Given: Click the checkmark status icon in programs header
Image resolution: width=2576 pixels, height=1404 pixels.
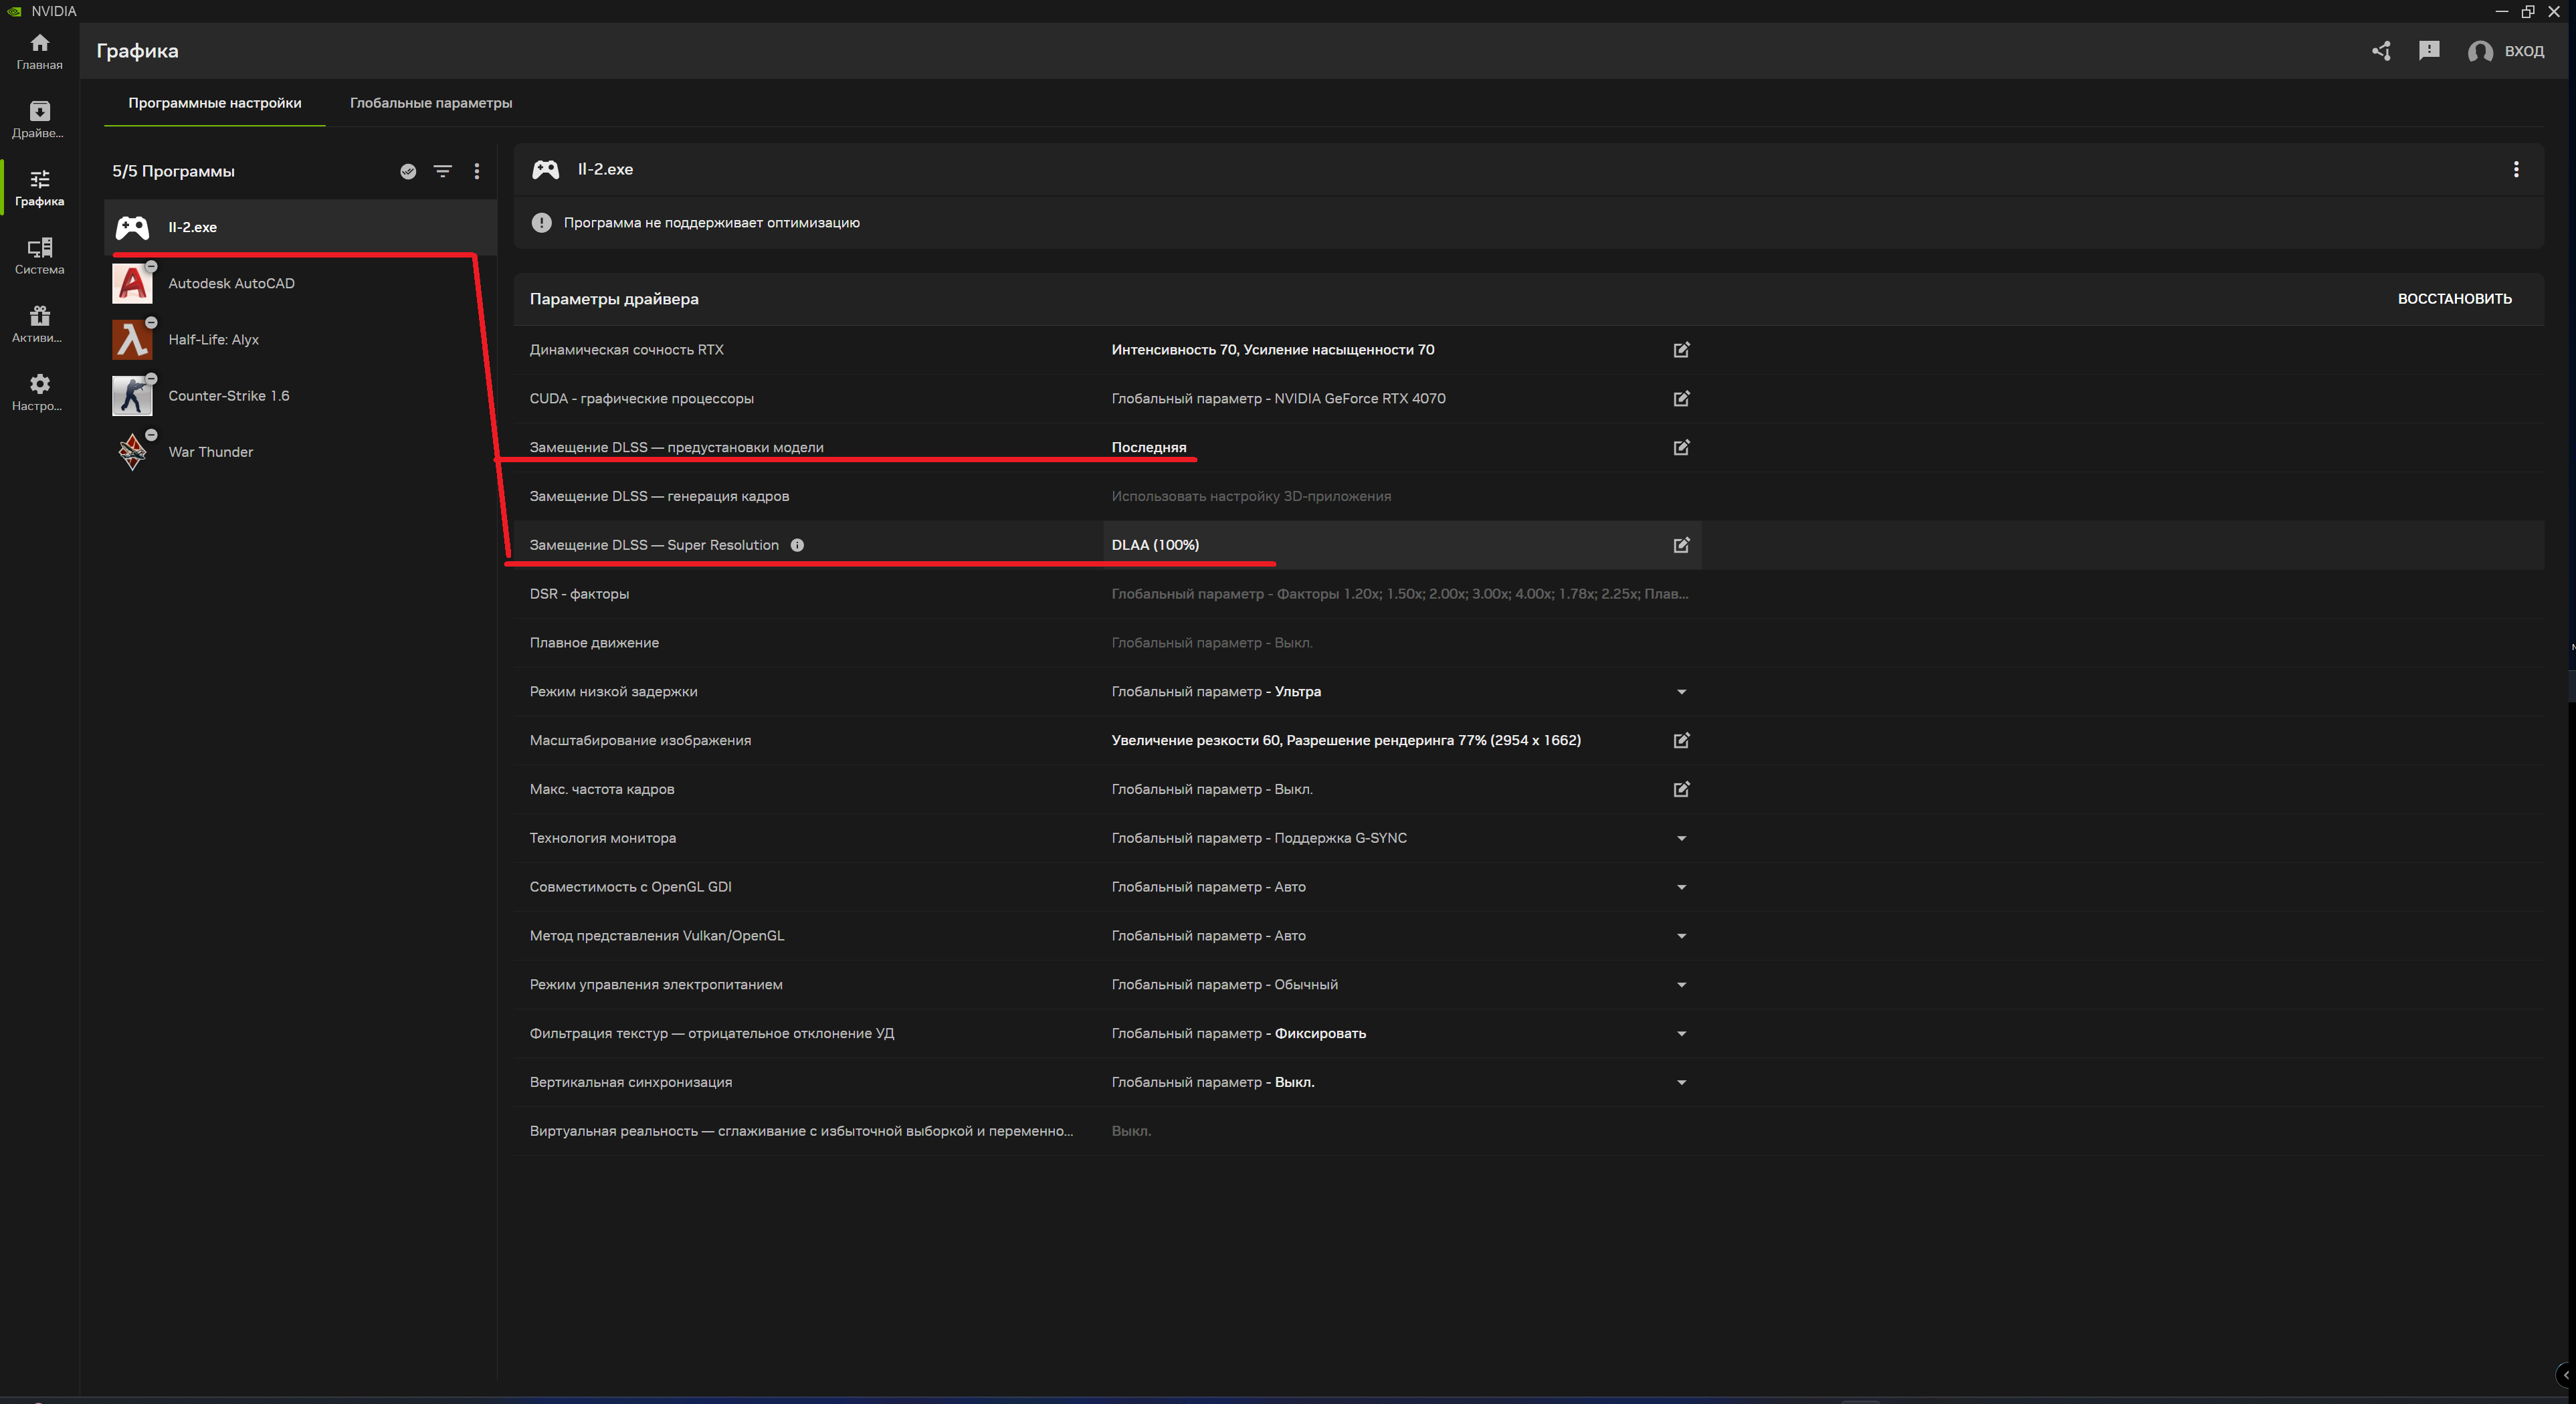Looking at the screenshot, I should [x=408, y=171].
